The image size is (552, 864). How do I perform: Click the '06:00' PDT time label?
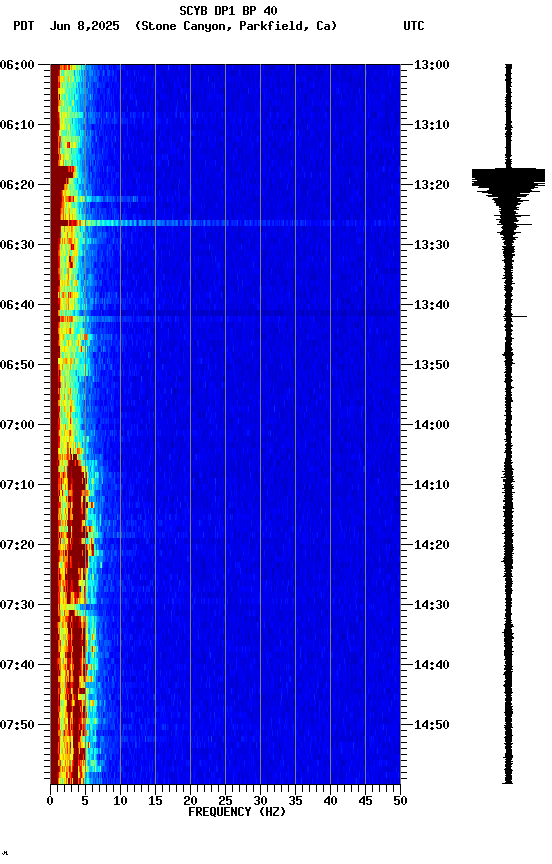point(17,65)
